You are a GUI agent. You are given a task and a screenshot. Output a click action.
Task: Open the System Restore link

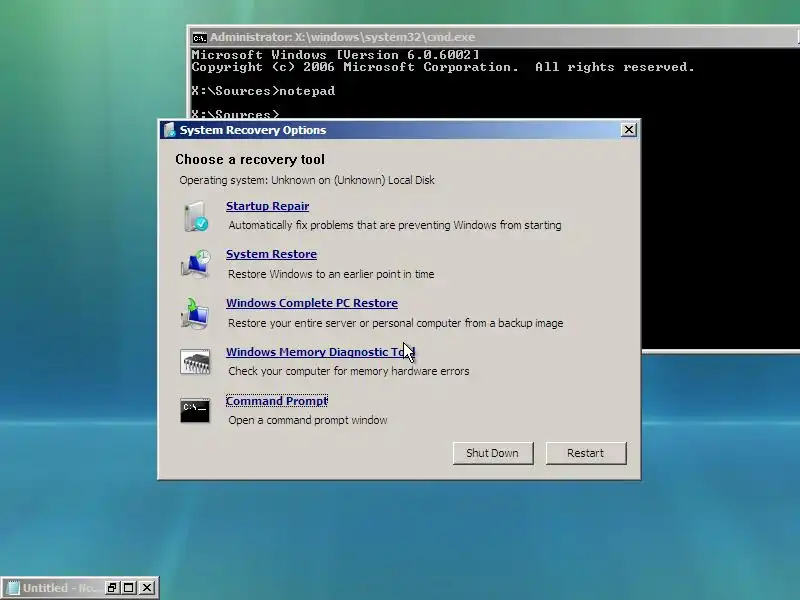(271, 254)
